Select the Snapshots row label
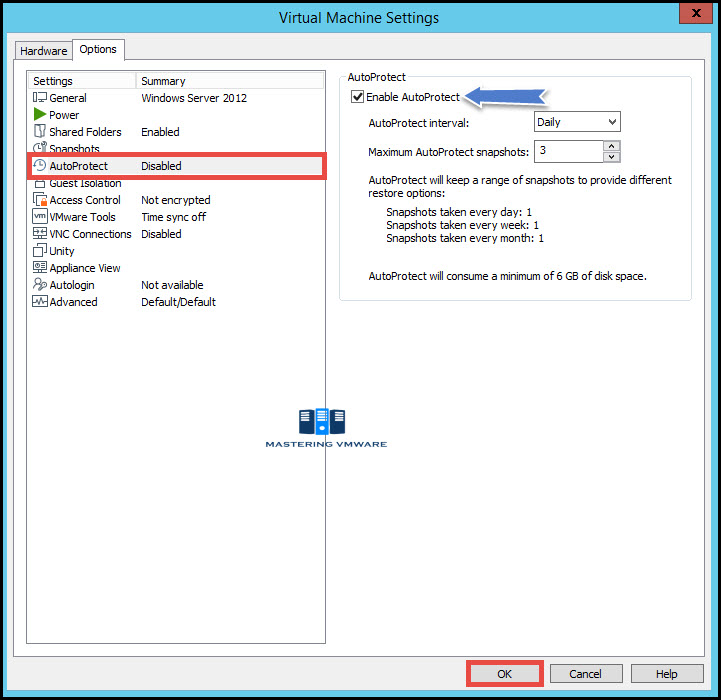Viewport: 721px width, 700px height. tap(74, 148)
